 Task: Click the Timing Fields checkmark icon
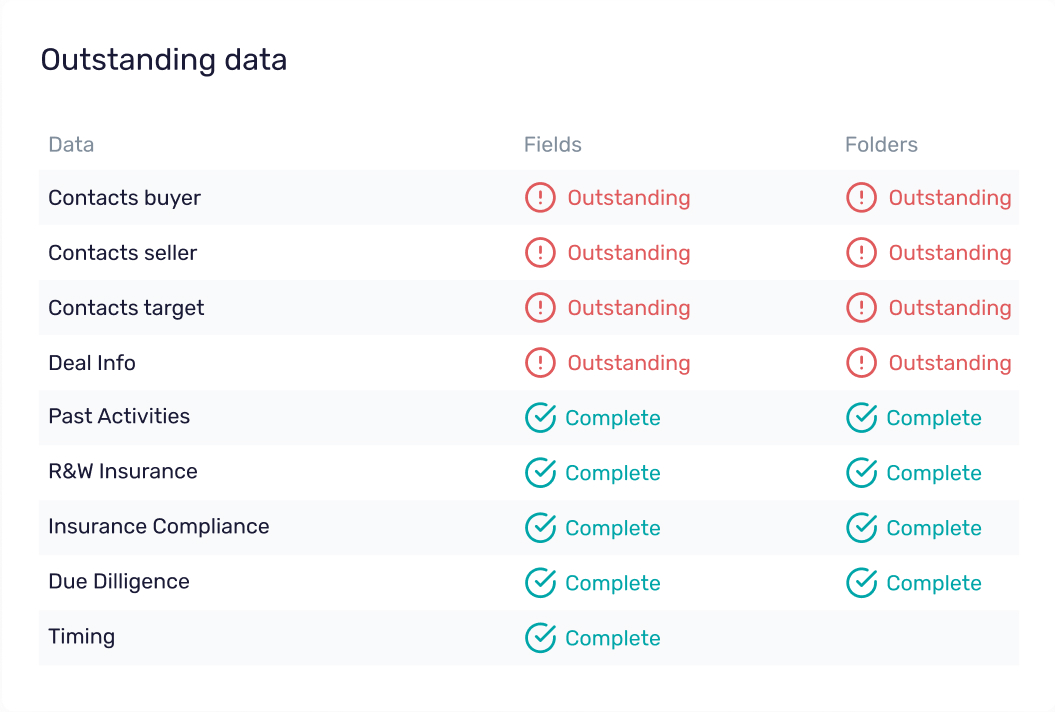[540, 638]
